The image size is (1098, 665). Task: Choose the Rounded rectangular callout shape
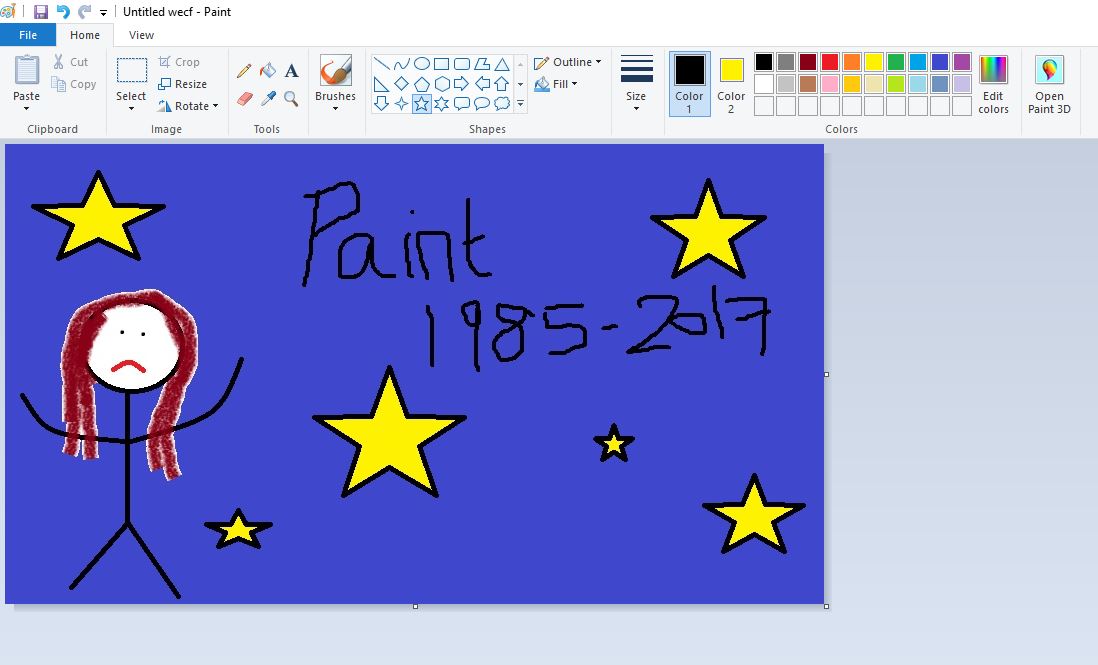click(x=461, y=104)
